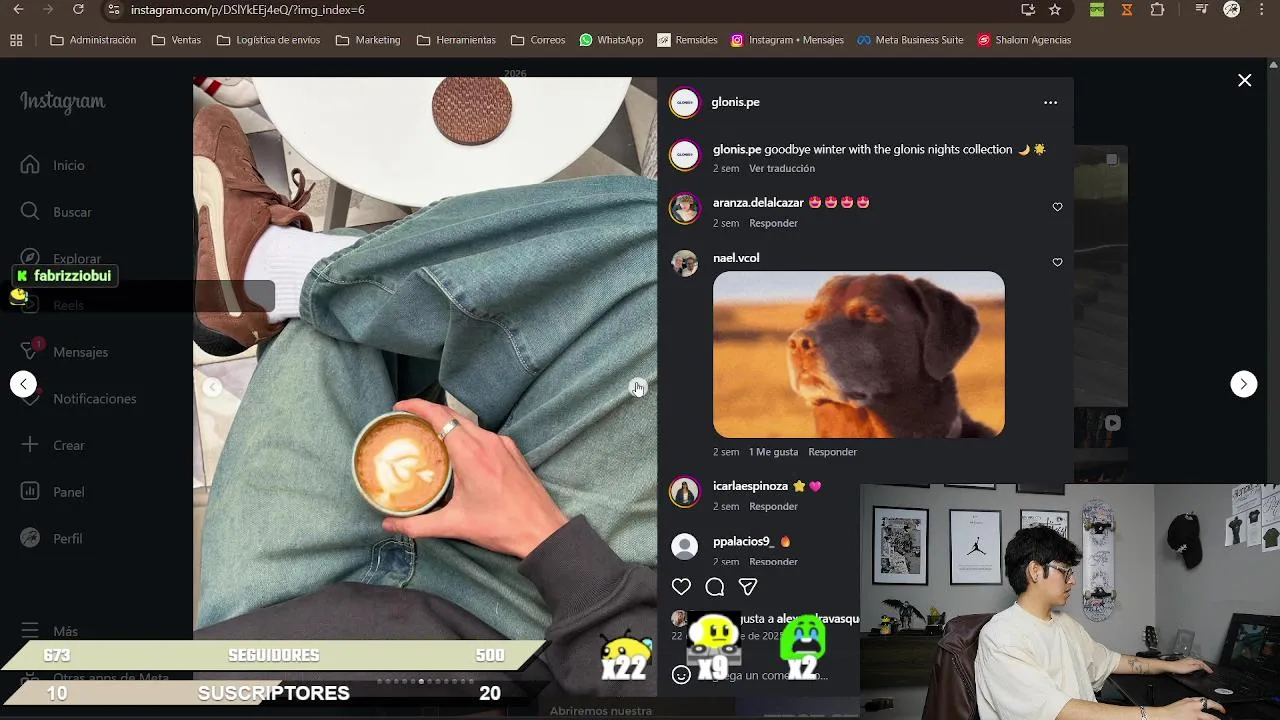
Task: Like nael.vcol's comment
Action: [1057, 262]
